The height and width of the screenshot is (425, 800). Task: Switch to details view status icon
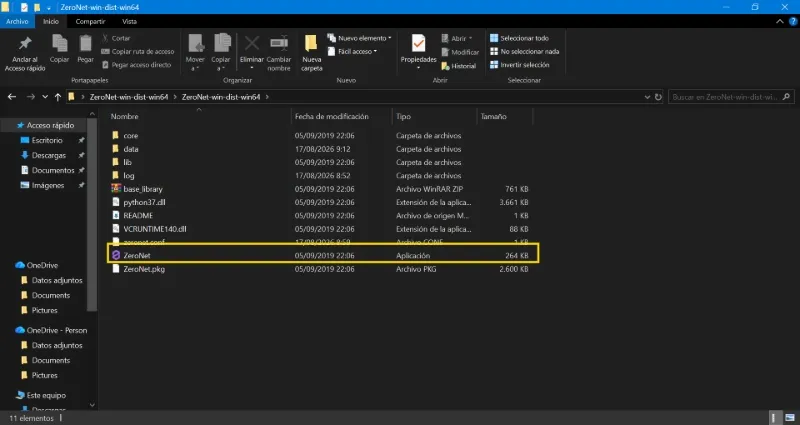click(774, 418)
